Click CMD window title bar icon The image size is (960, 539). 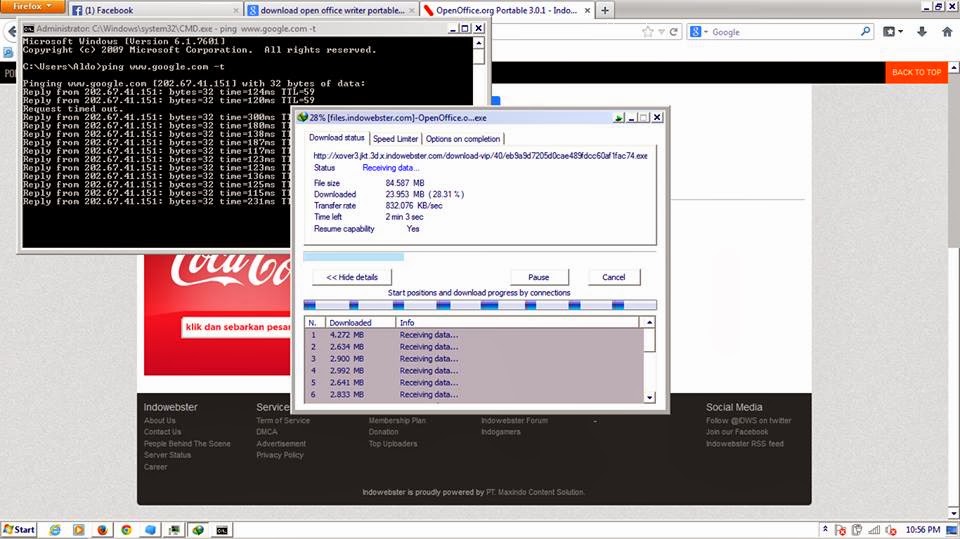click(x=28, y=28)
